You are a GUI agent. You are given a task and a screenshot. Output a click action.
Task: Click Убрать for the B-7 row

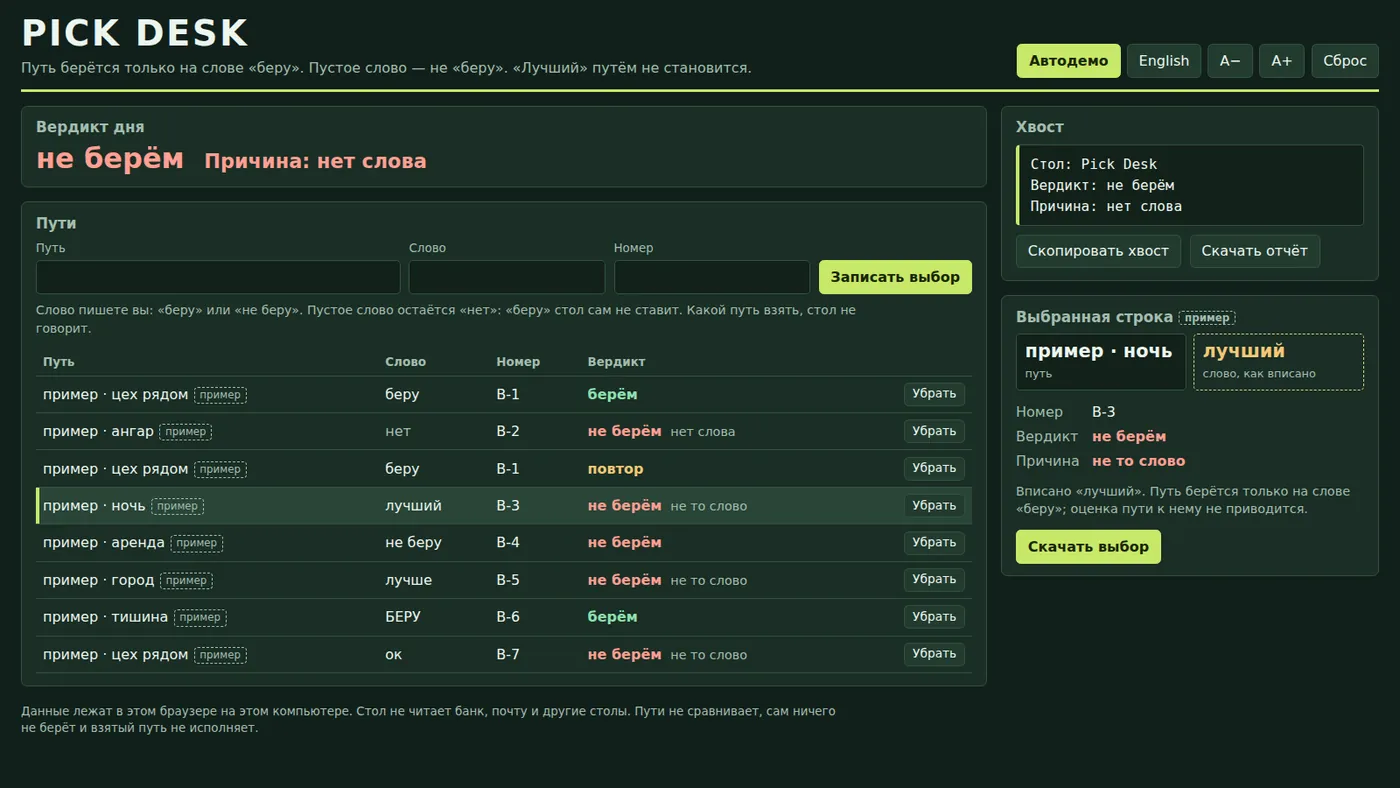click(934, 654)
